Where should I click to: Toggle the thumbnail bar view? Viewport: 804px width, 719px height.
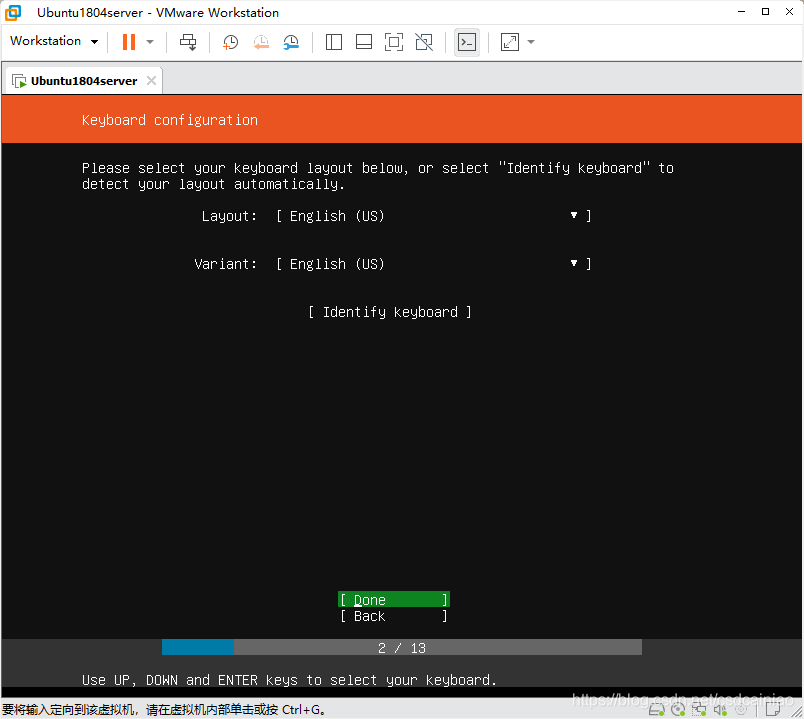[364, 42]
